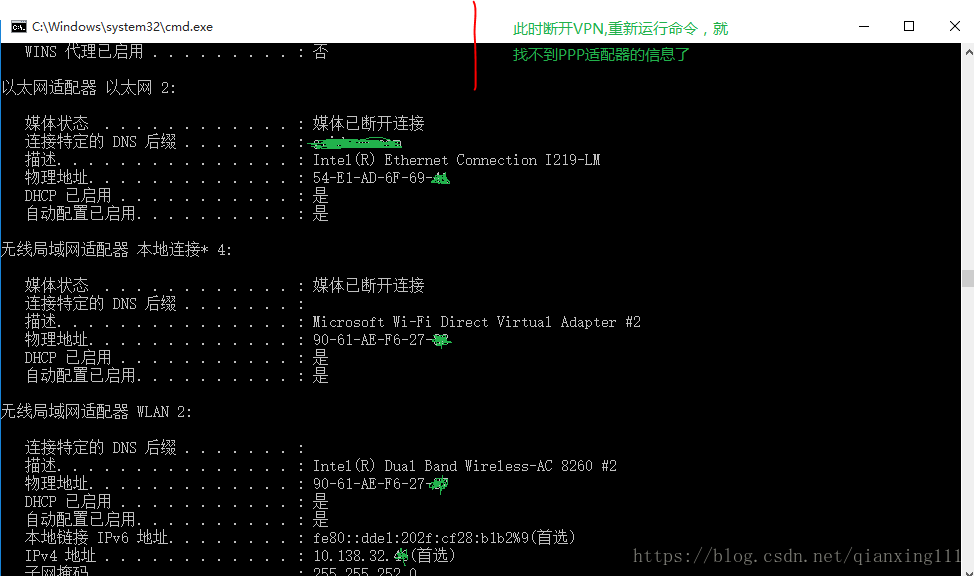Click the blog.csdn.net watermark link

[797, 555]
